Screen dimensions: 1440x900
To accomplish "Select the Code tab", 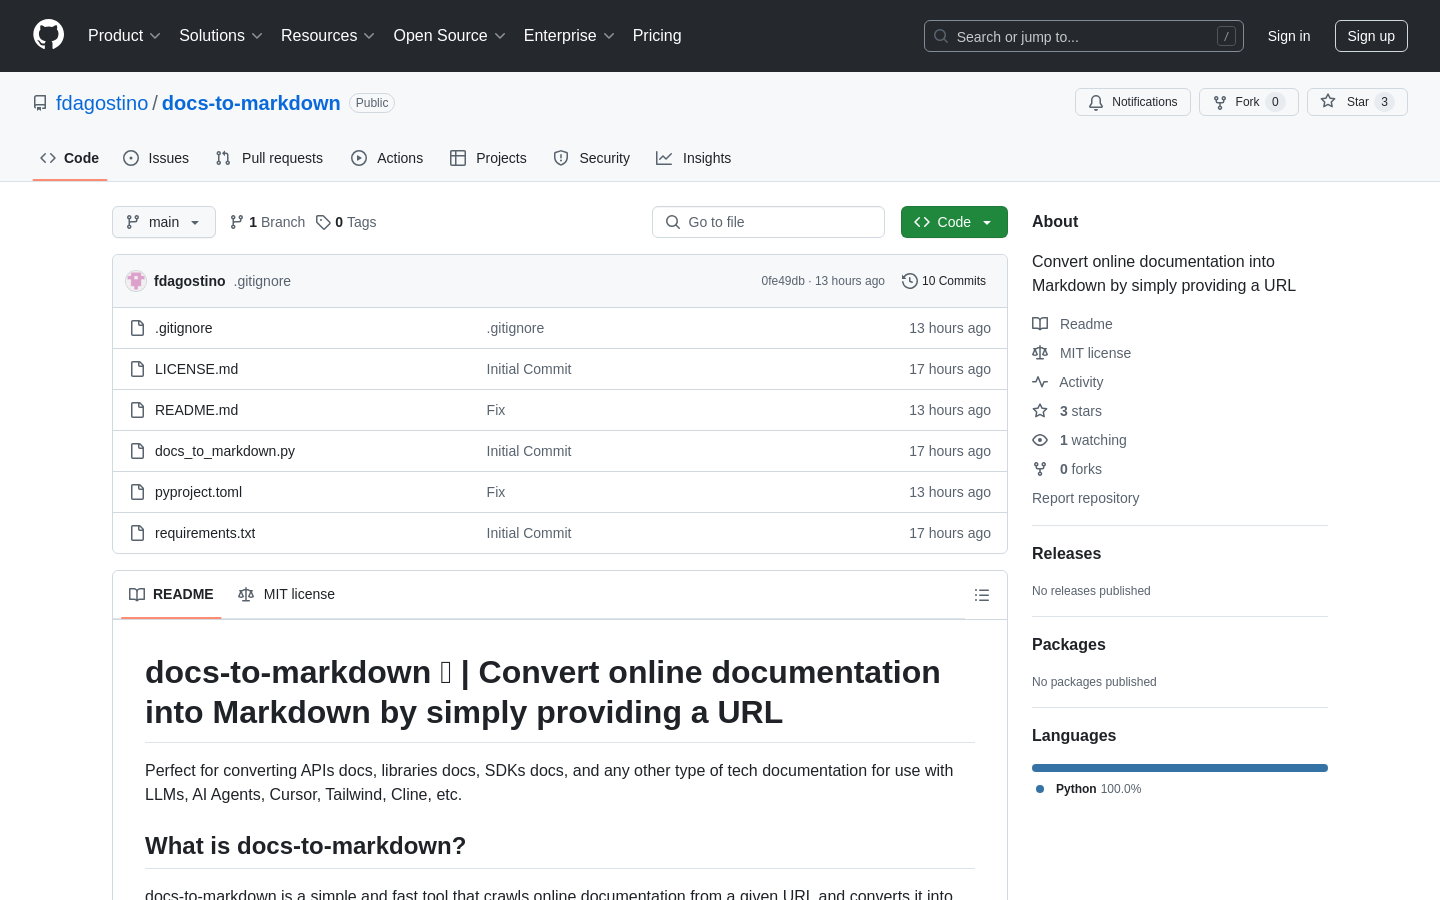I will tap(70, 158).
